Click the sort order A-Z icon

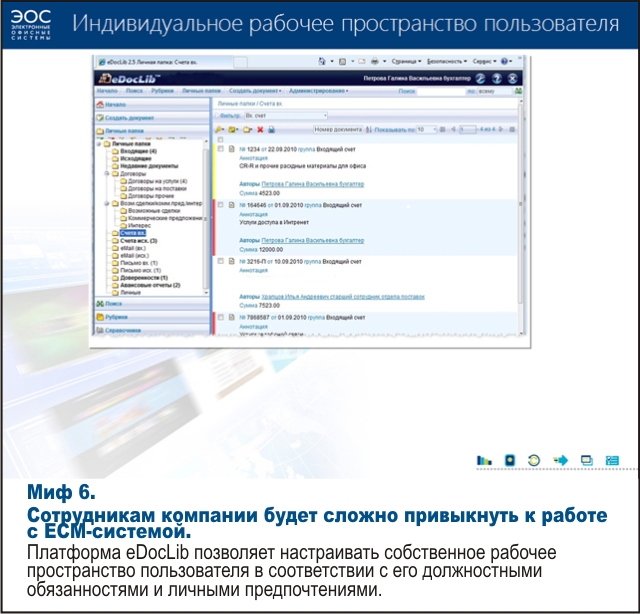(369, 129)
